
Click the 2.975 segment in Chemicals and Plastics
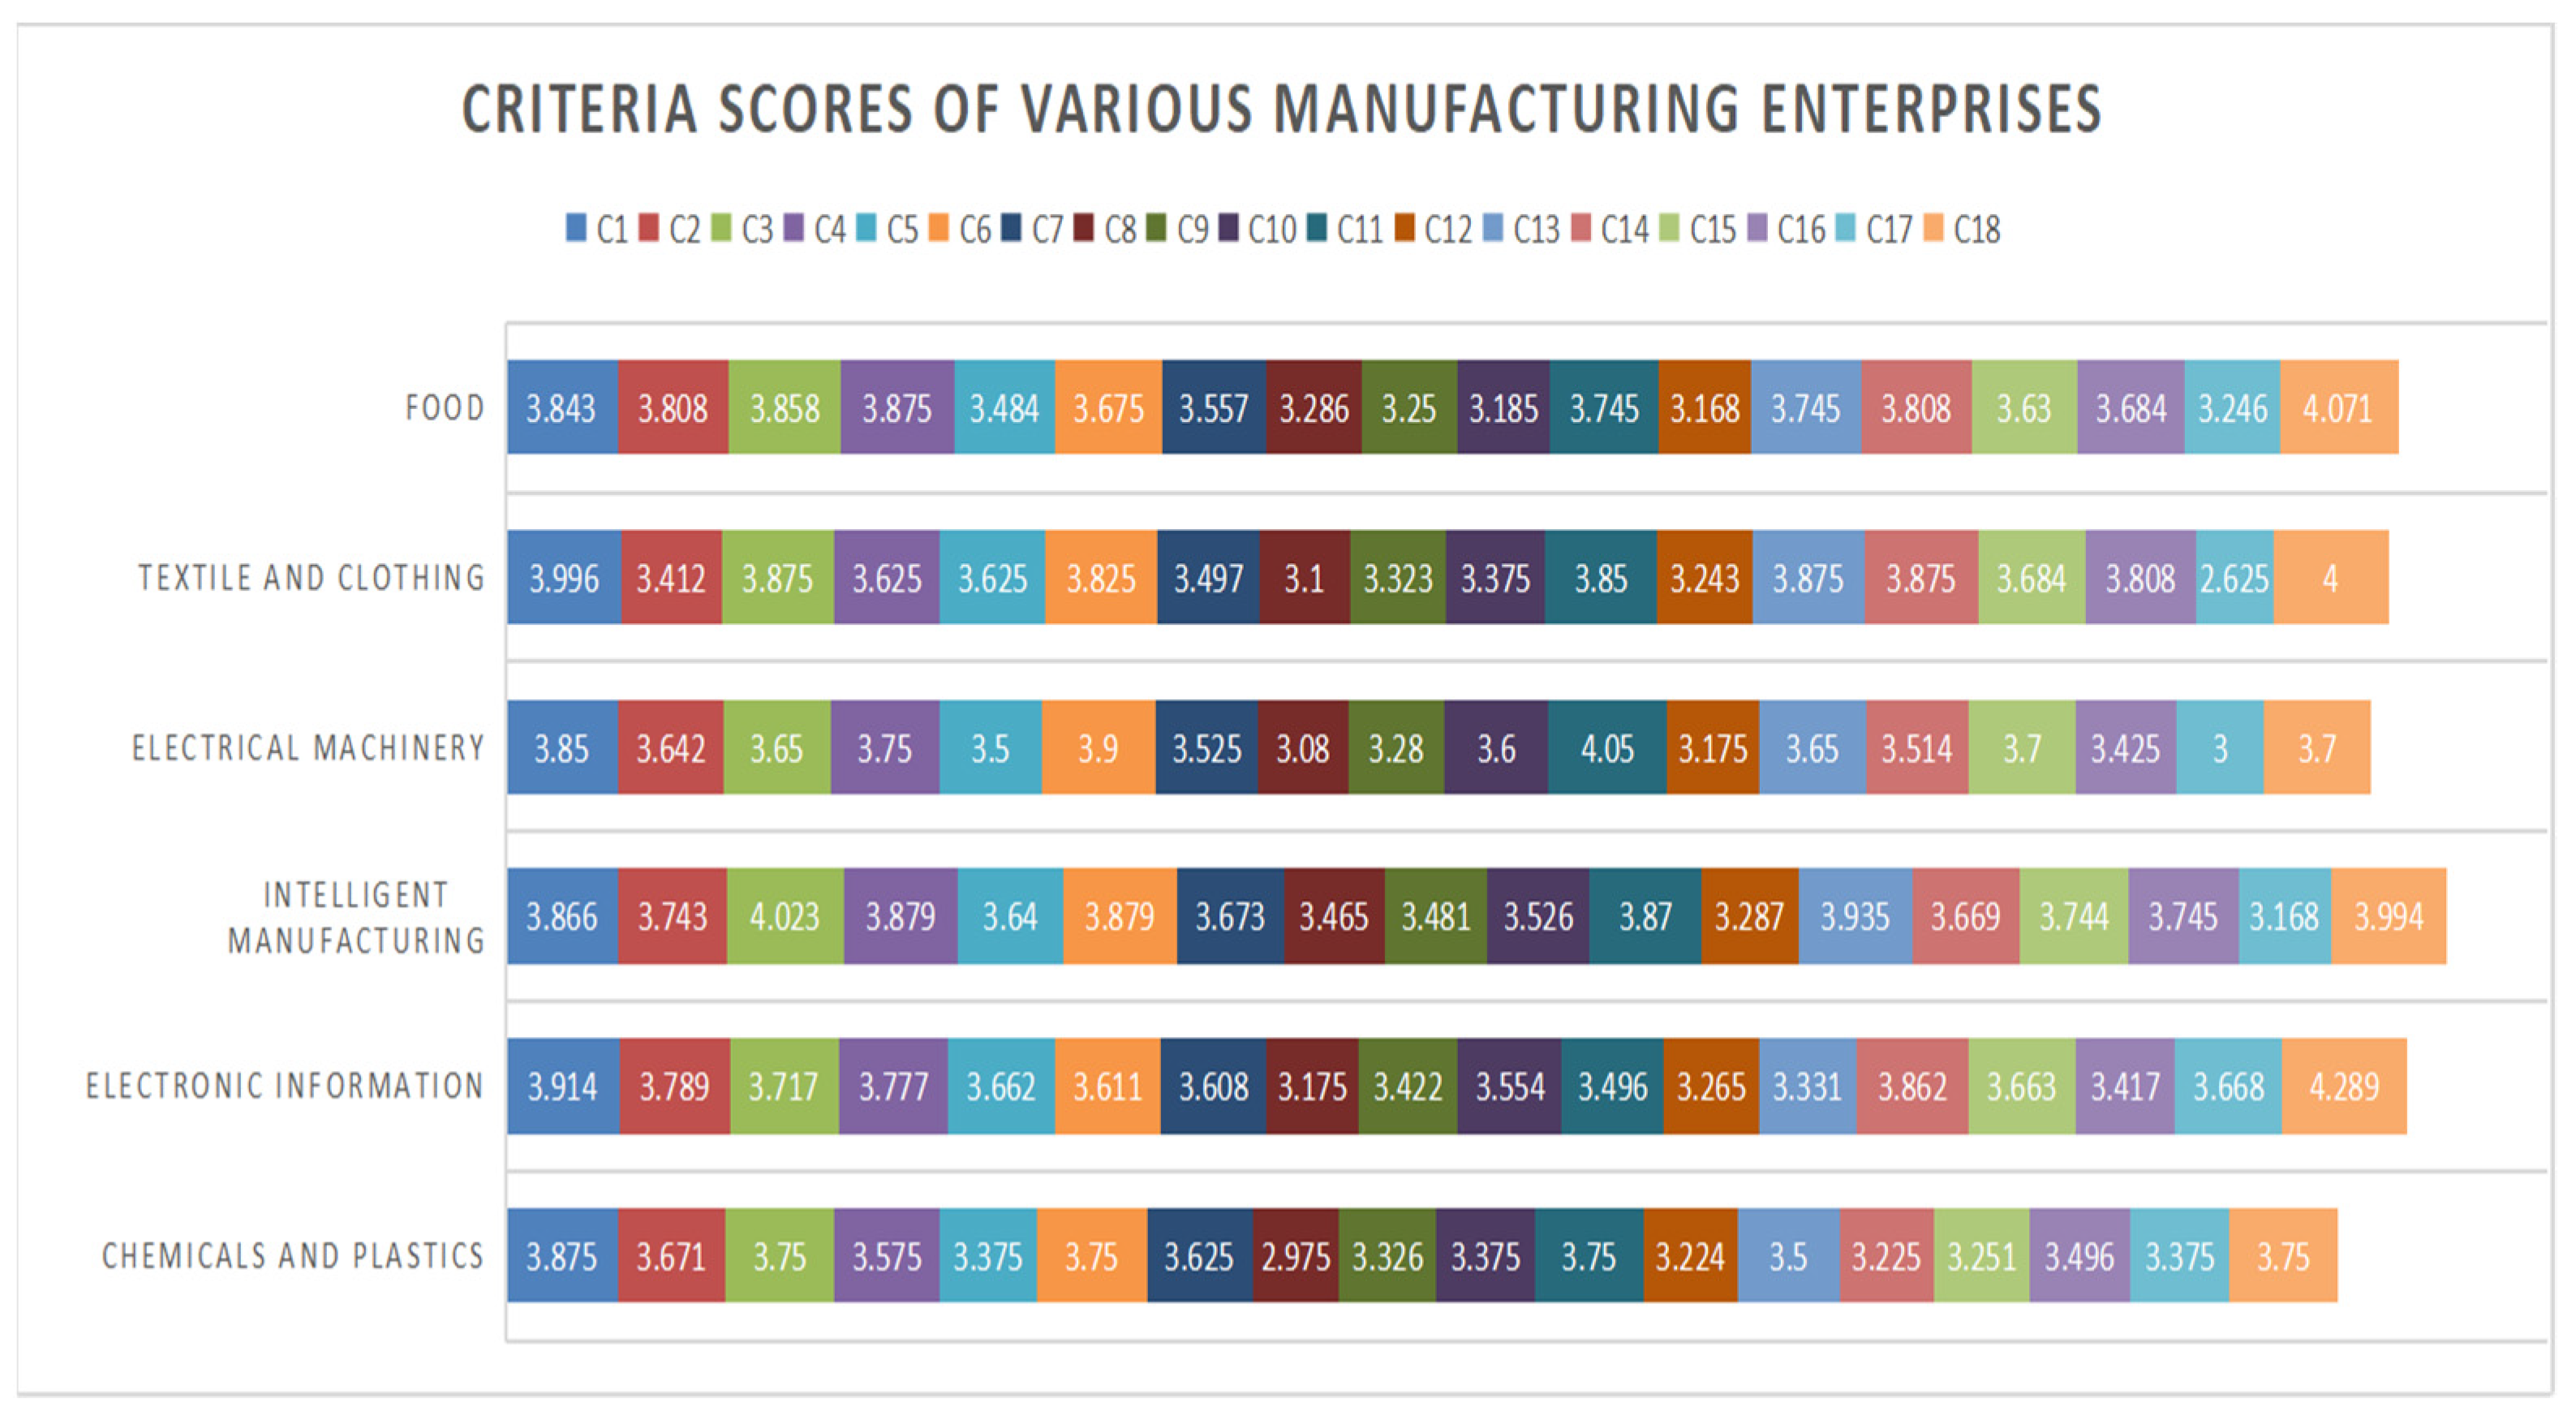click(1295, 1256)
